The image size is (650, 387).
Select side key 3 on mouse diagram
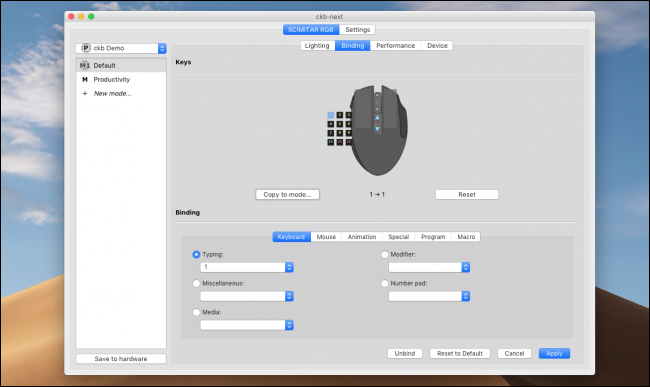[x=349, y=115]
